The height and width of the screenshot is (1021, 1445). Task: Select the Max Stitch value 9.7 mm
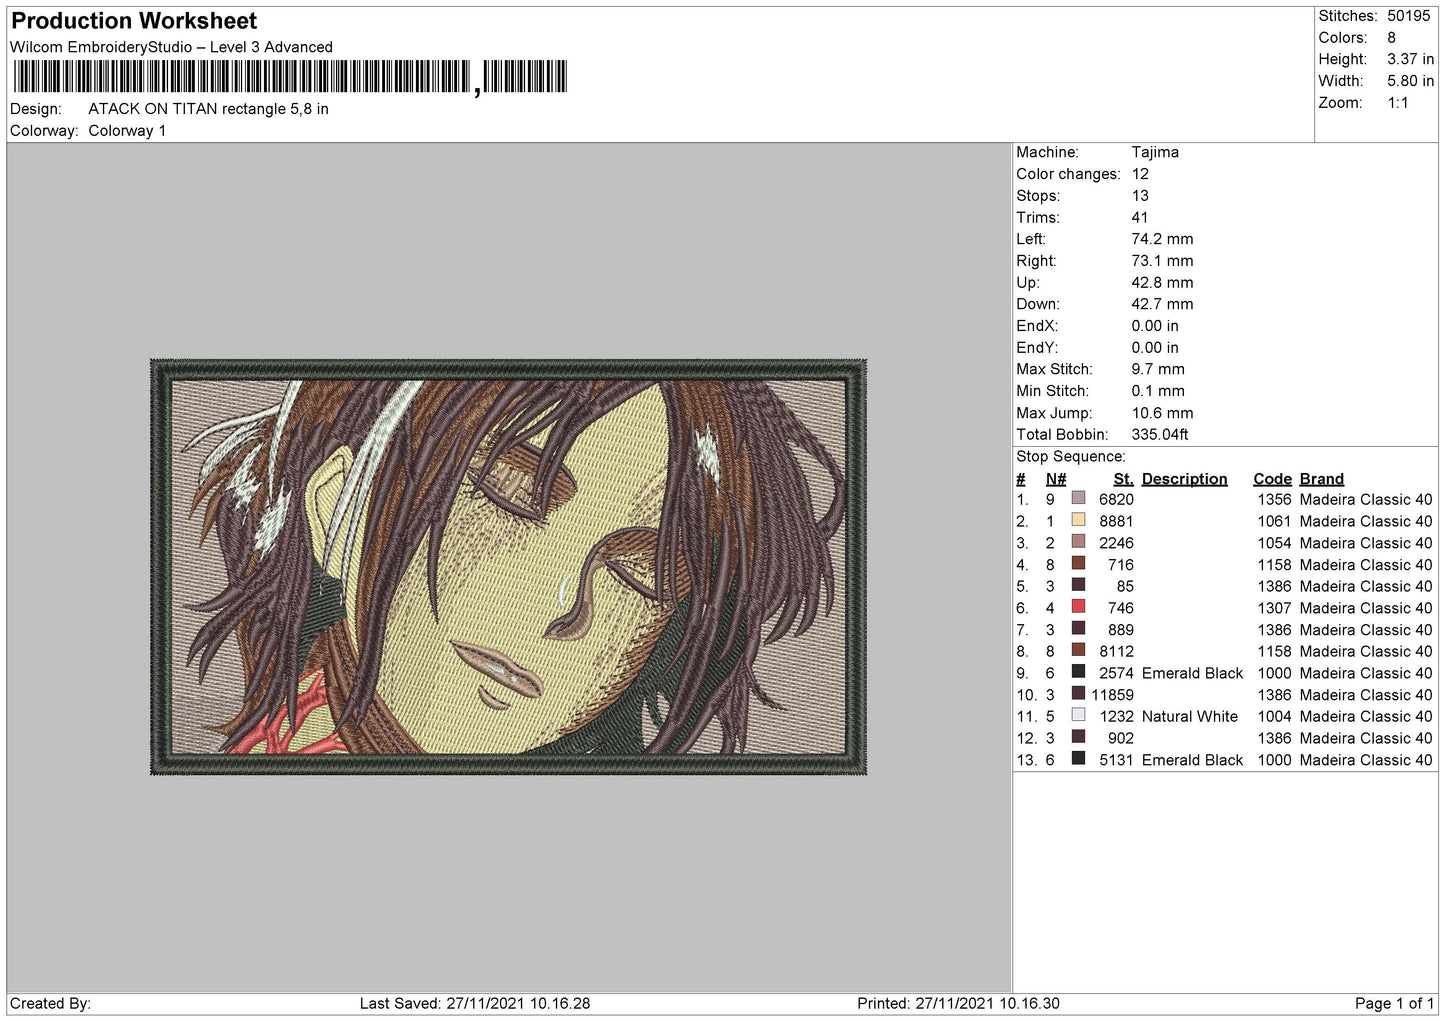point(1158,369)
